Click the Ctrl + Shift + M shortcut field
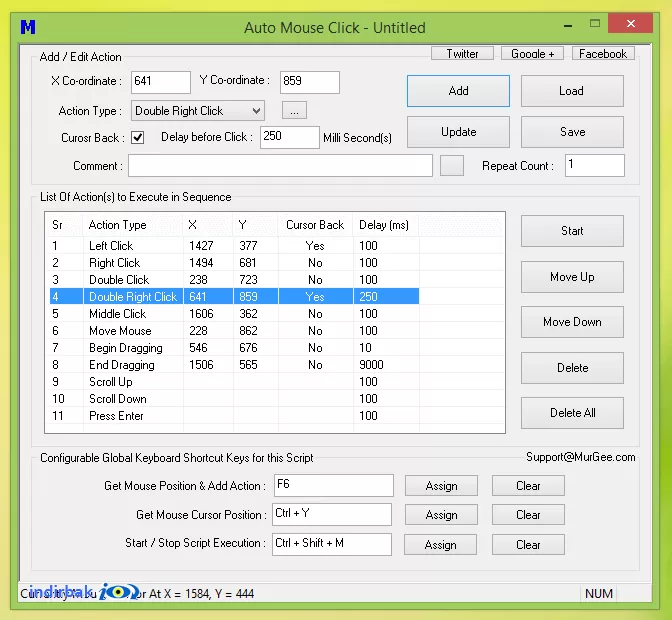Screen dimensions: 672x620 [x=332, y=544]
